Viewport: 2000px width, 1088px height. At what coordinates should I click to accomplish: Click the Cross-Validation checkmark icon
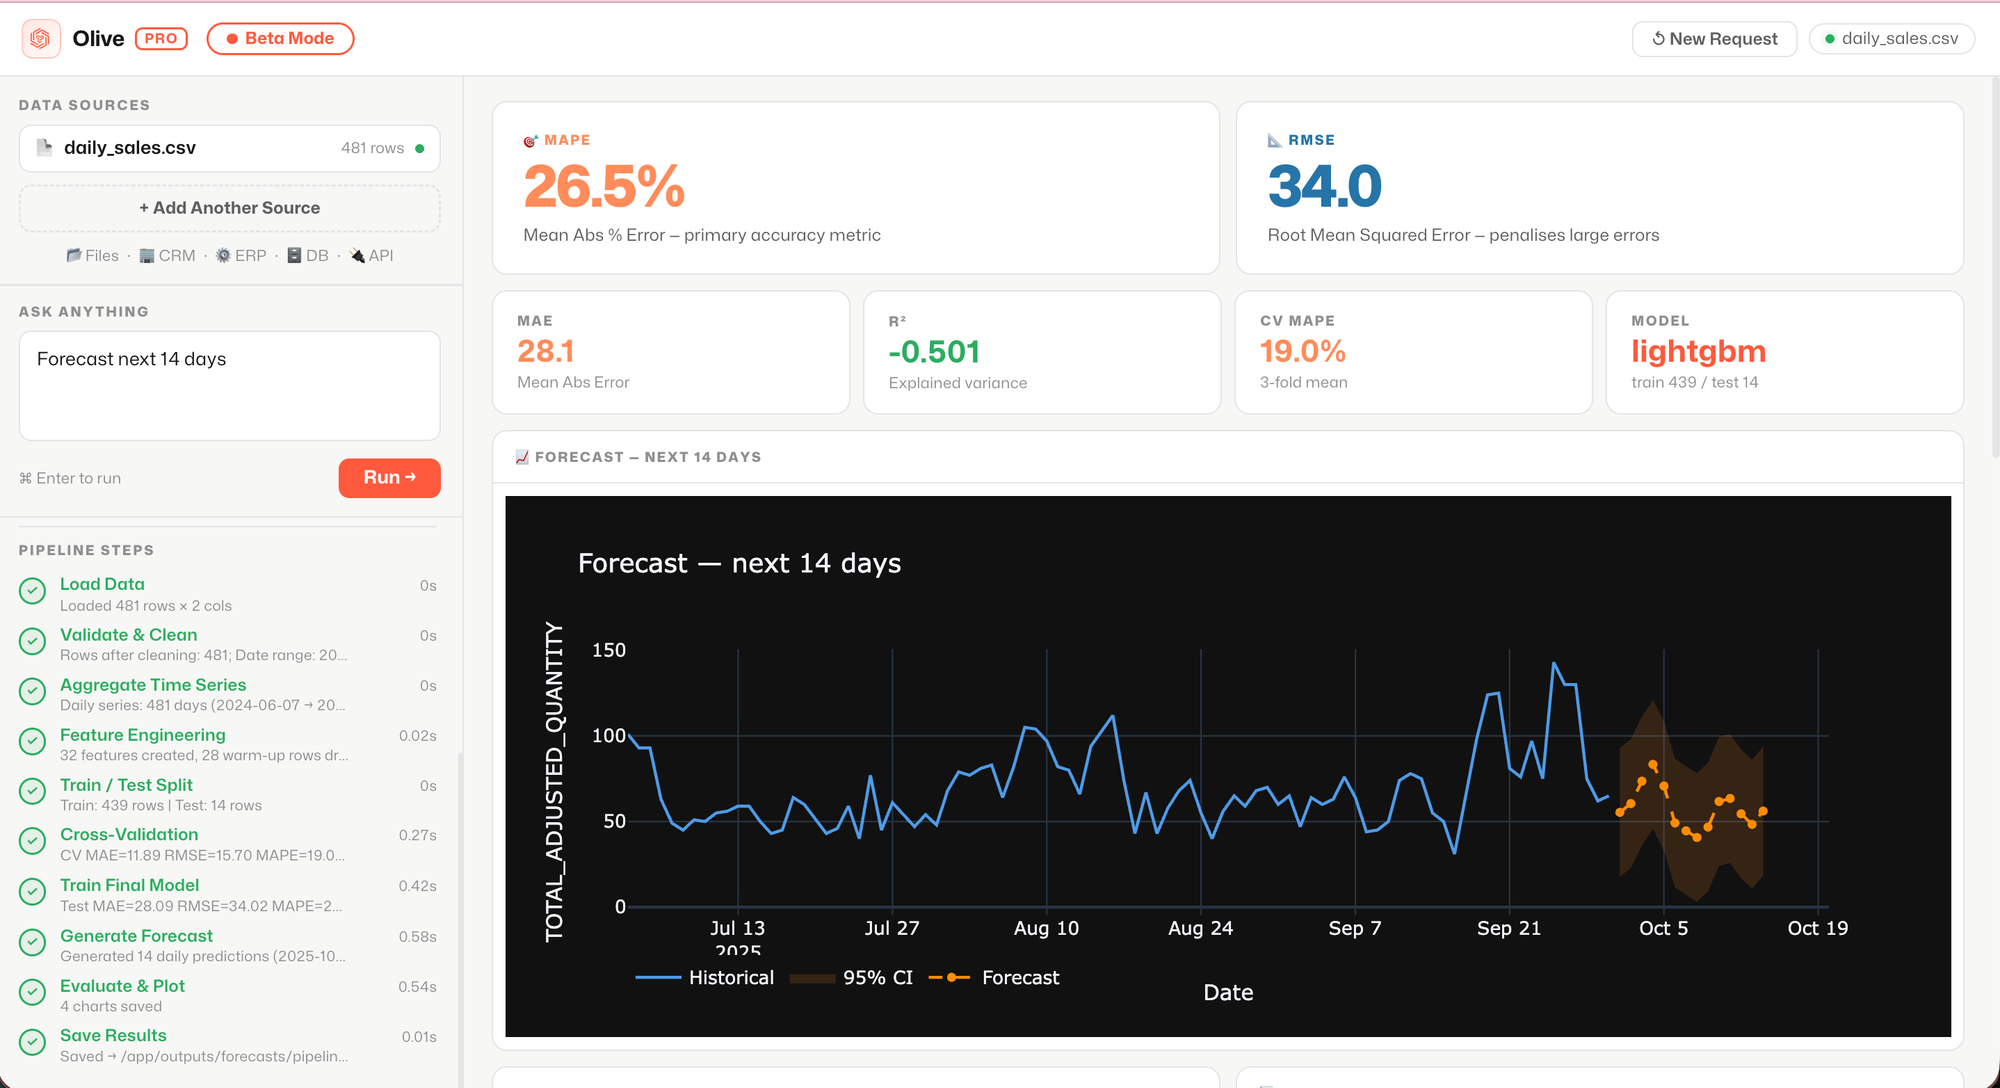click(33, 841)
